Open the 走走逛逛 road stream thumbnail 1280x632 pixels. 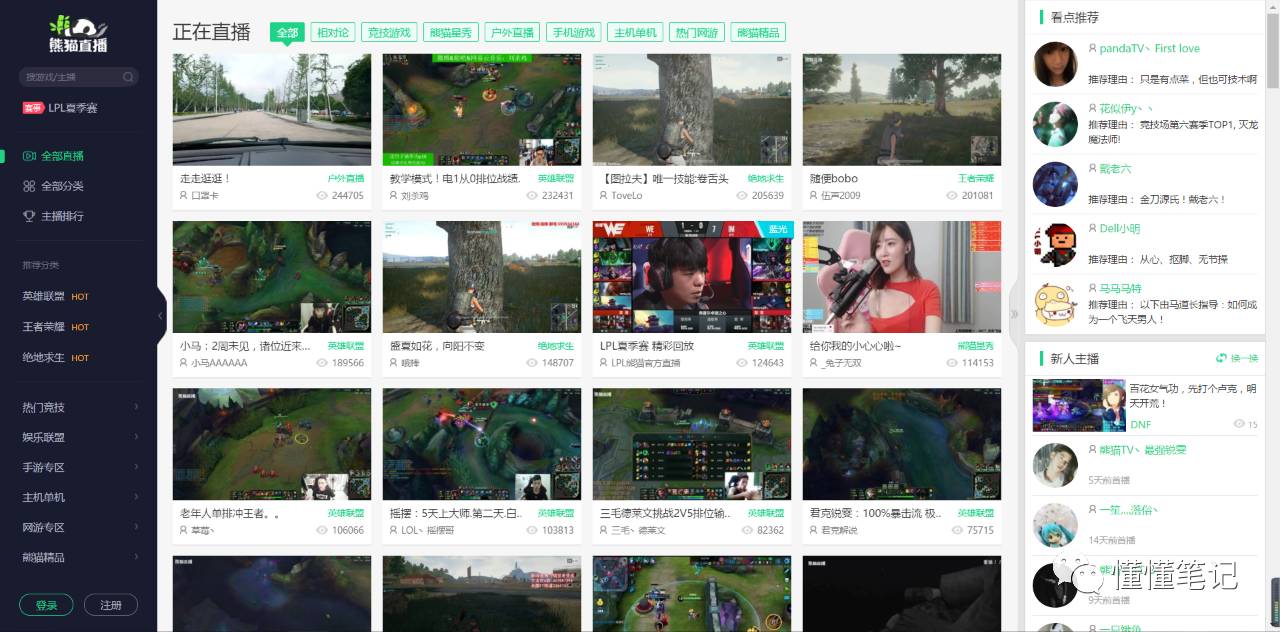pyautogui.click(x=272, y=110)
